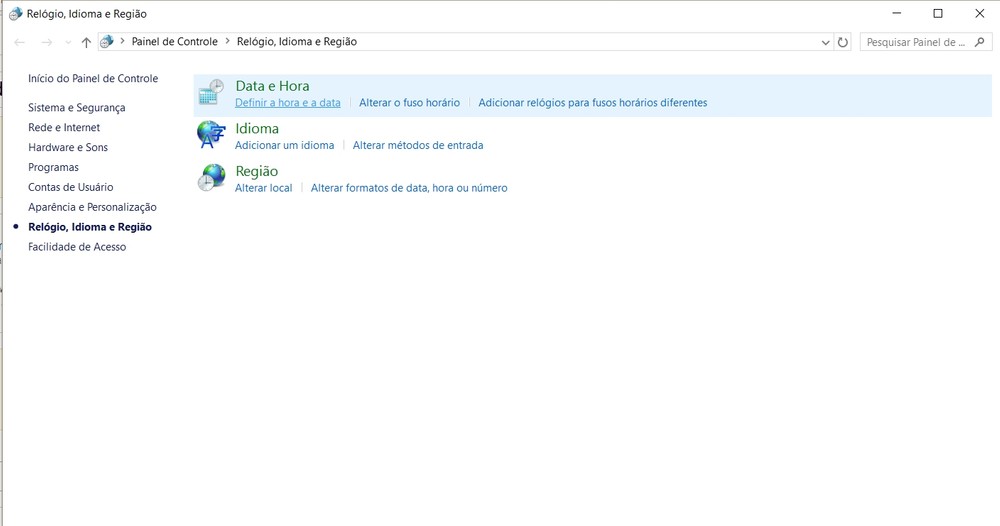This screenshot has width=1000, height=526.
Task: Go forward with the right arrow
Action: [47, 42]
